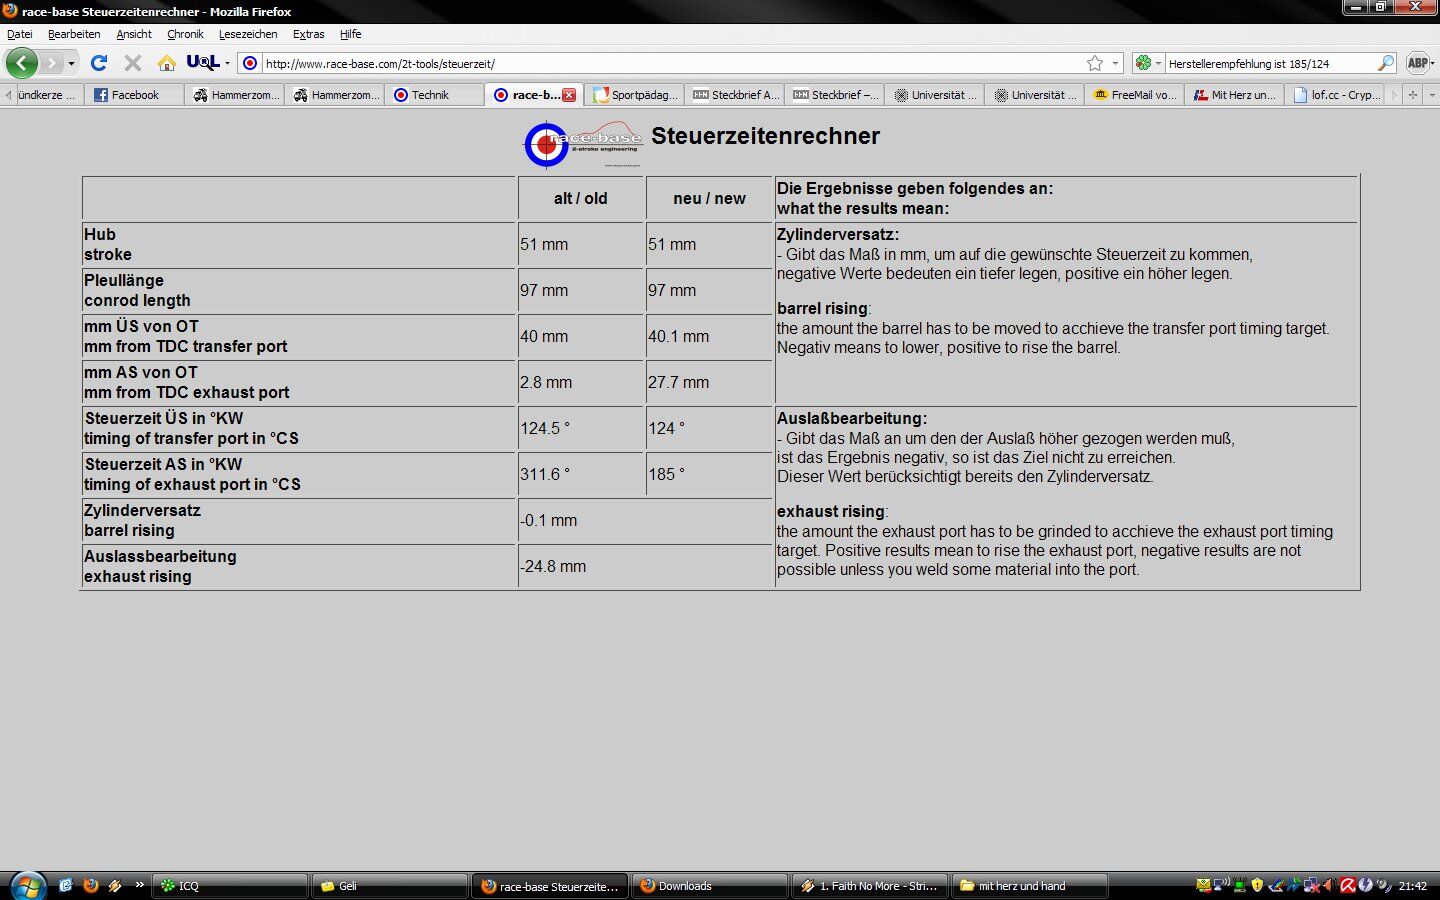Open the back/forward history dropdown arrow
This screenshot has width=1440, height=900.
[71, 63]
